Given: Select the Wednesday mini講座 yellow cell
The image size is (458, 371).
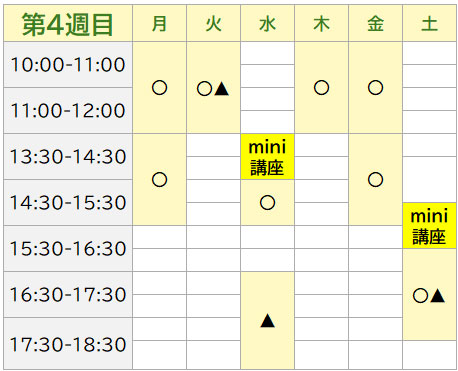Looking at the screenshot, I should (x=267, y=157).
